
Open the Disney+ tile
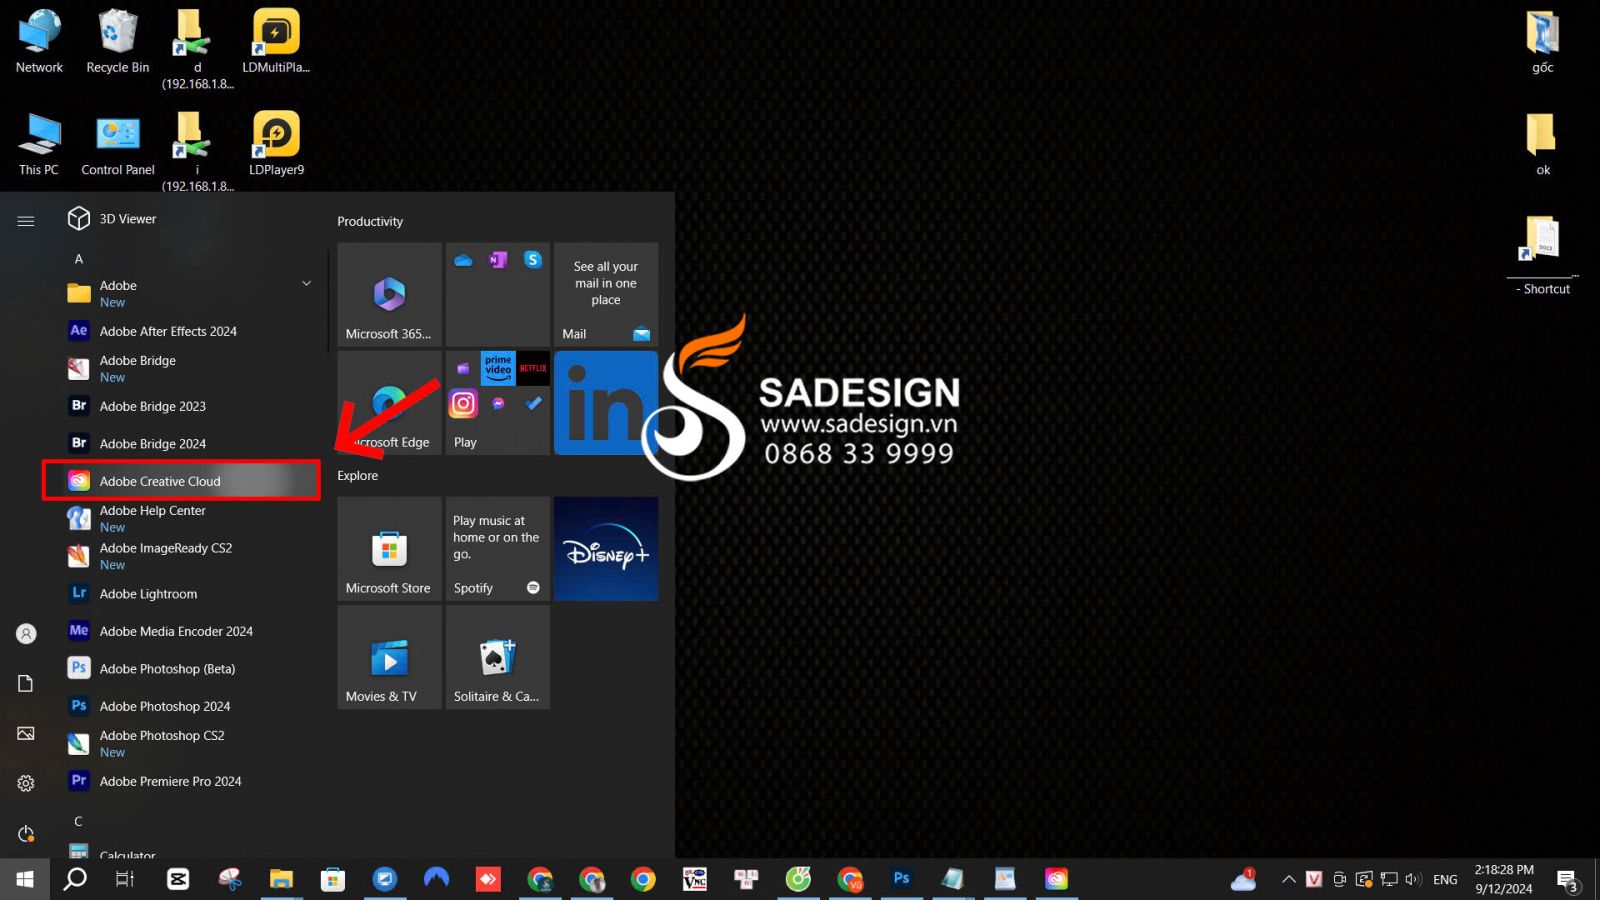[x=606, y=548]
